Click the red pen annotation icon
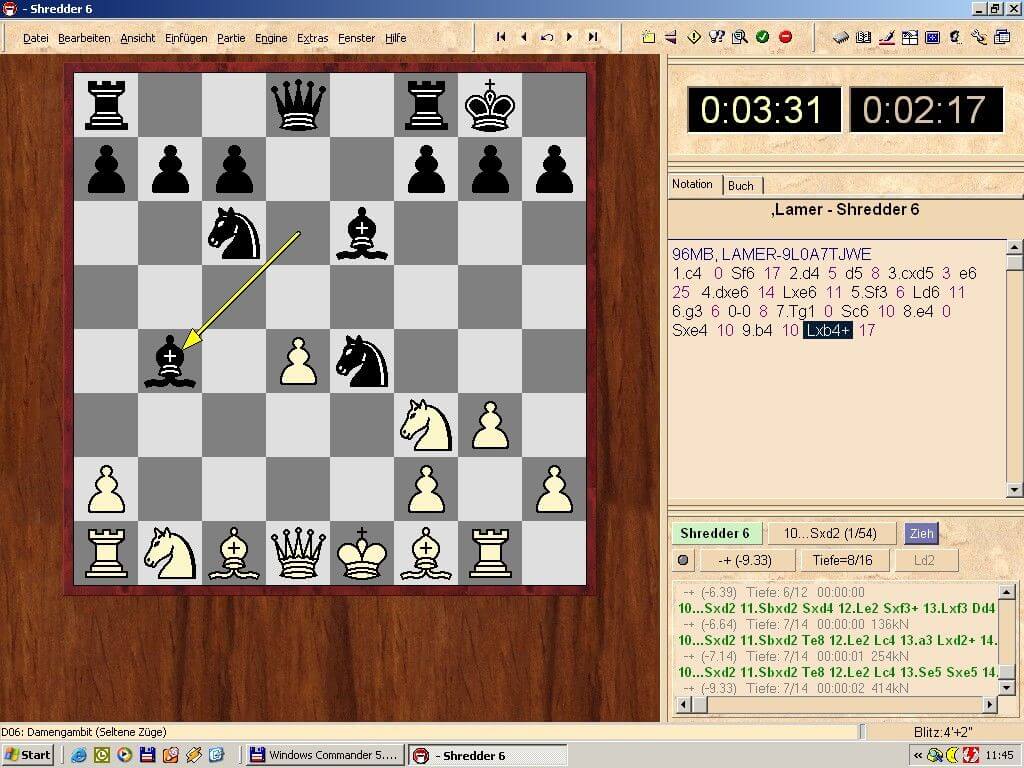 tap(886, 37)
